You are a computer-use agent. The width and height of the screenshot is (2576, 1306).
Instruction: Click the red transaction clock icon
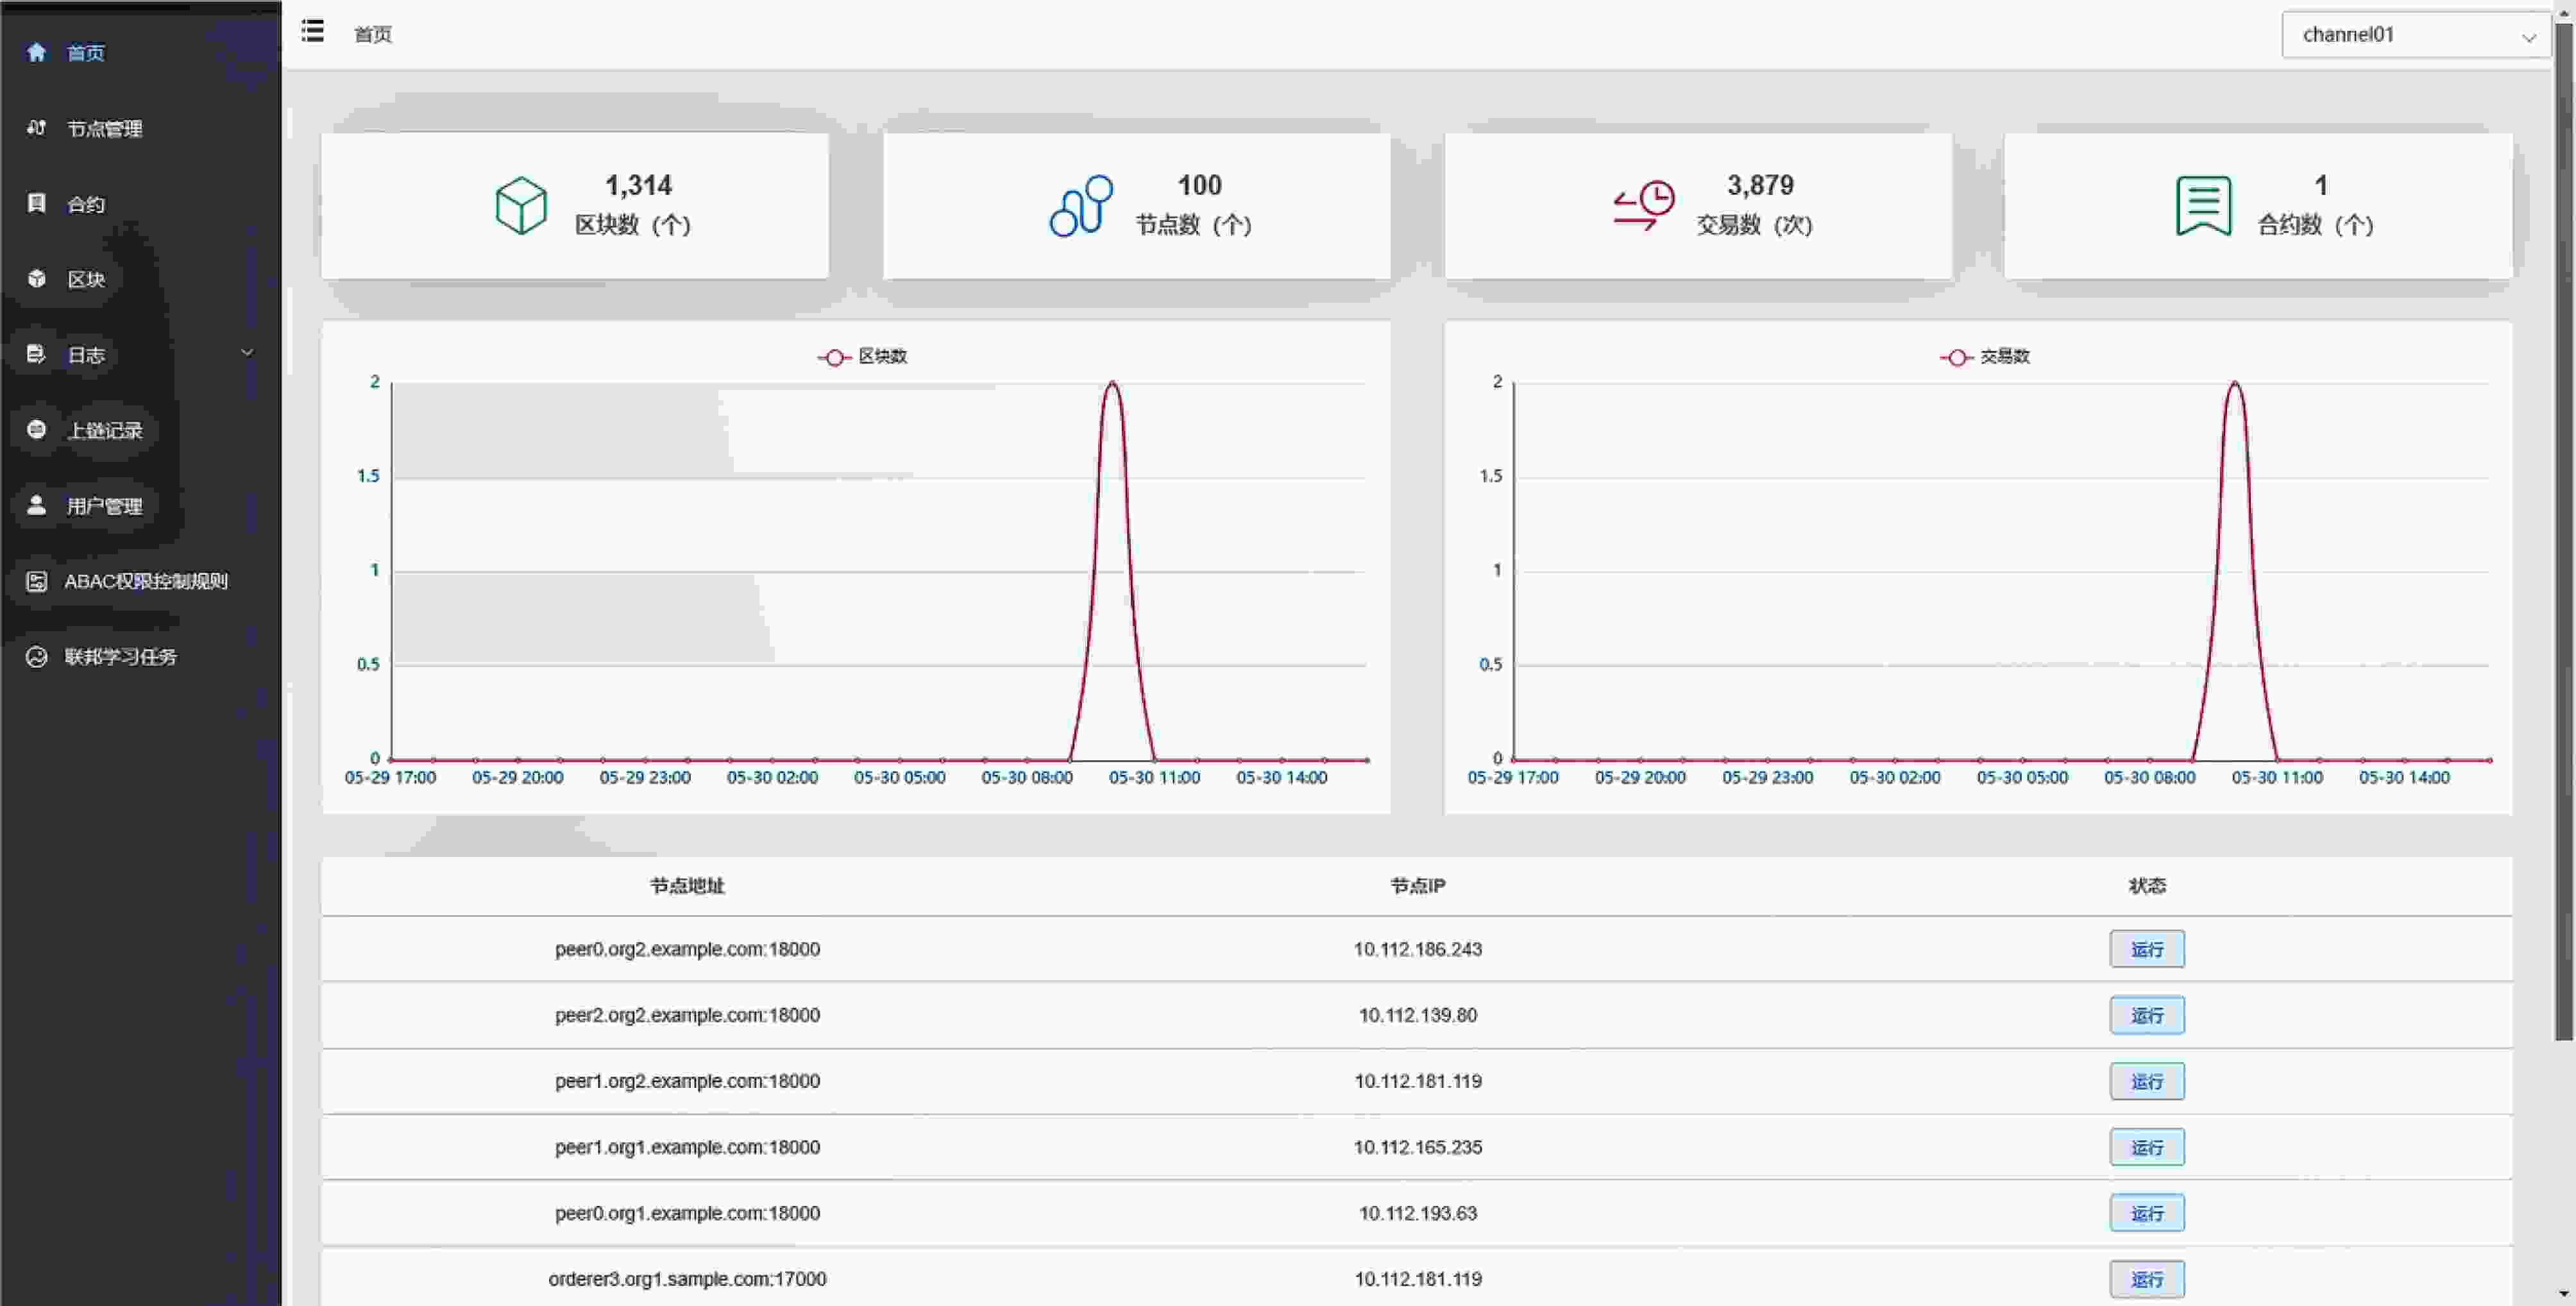pos(1643,206)
